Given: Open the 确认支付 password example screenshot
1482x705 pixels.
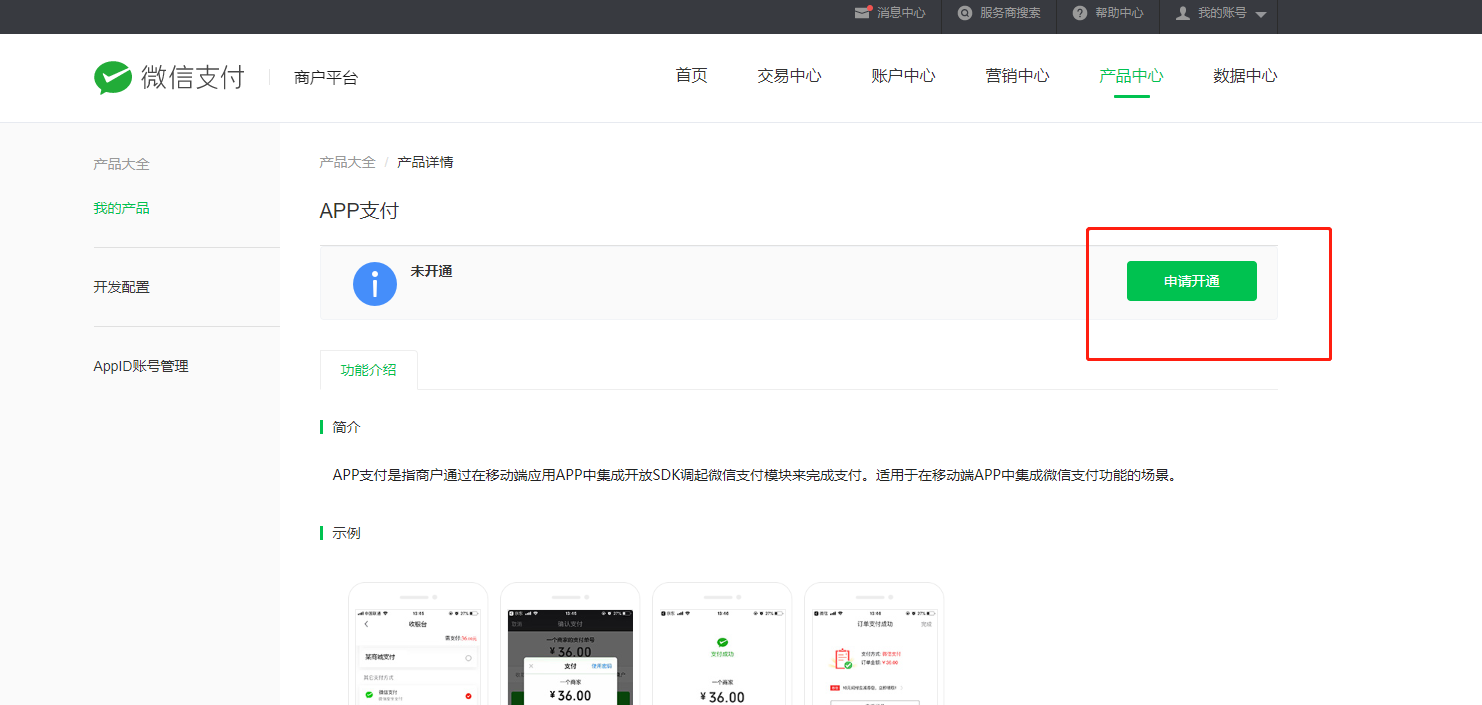Looking at the screenshot, I should click(570, 644).
